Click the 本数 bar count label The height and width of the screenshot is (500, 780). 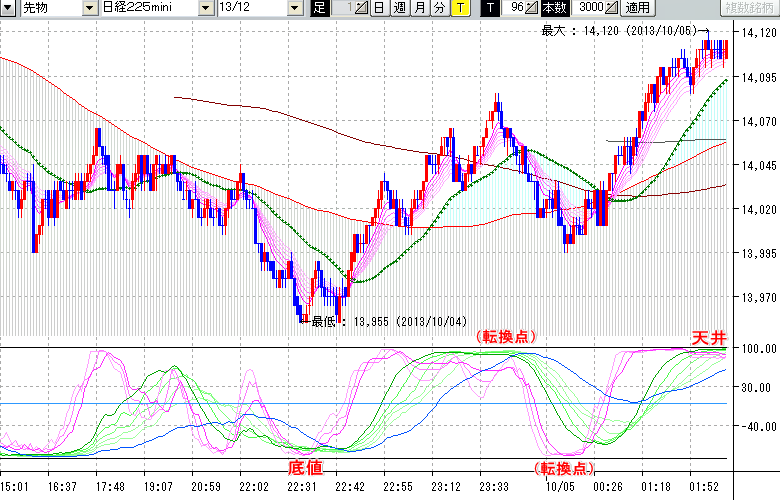551,8
